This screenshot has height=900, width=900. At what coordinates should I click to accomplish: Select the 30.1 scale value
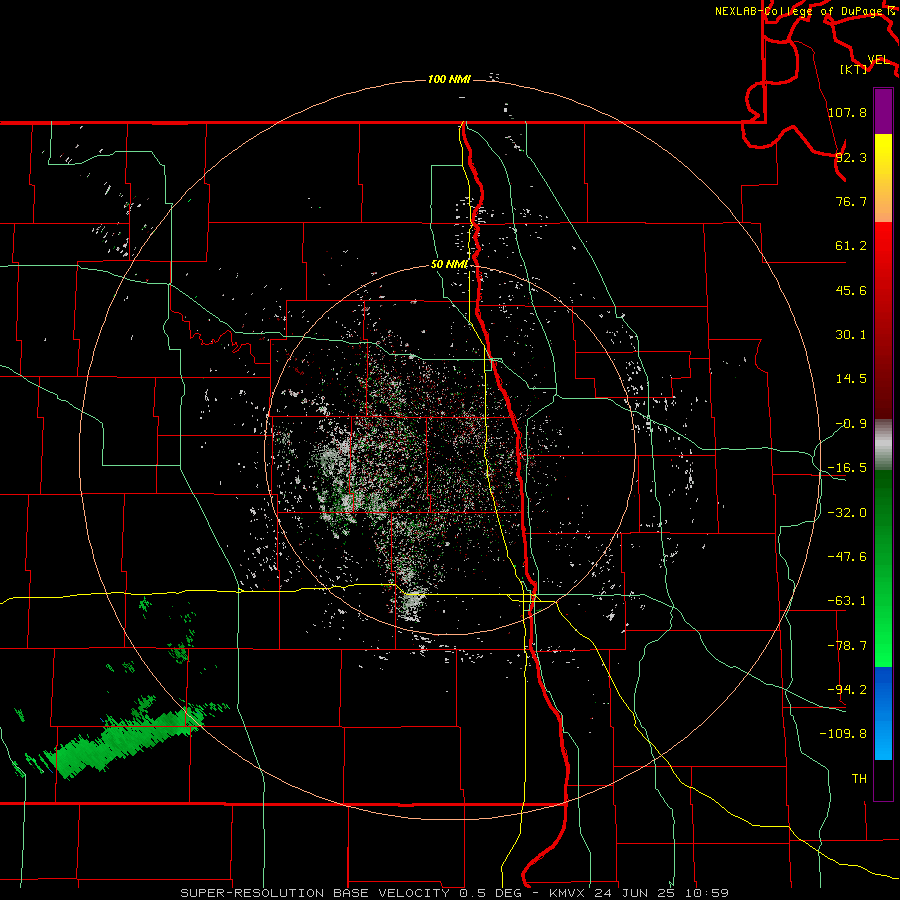click(x=851, y=335)
